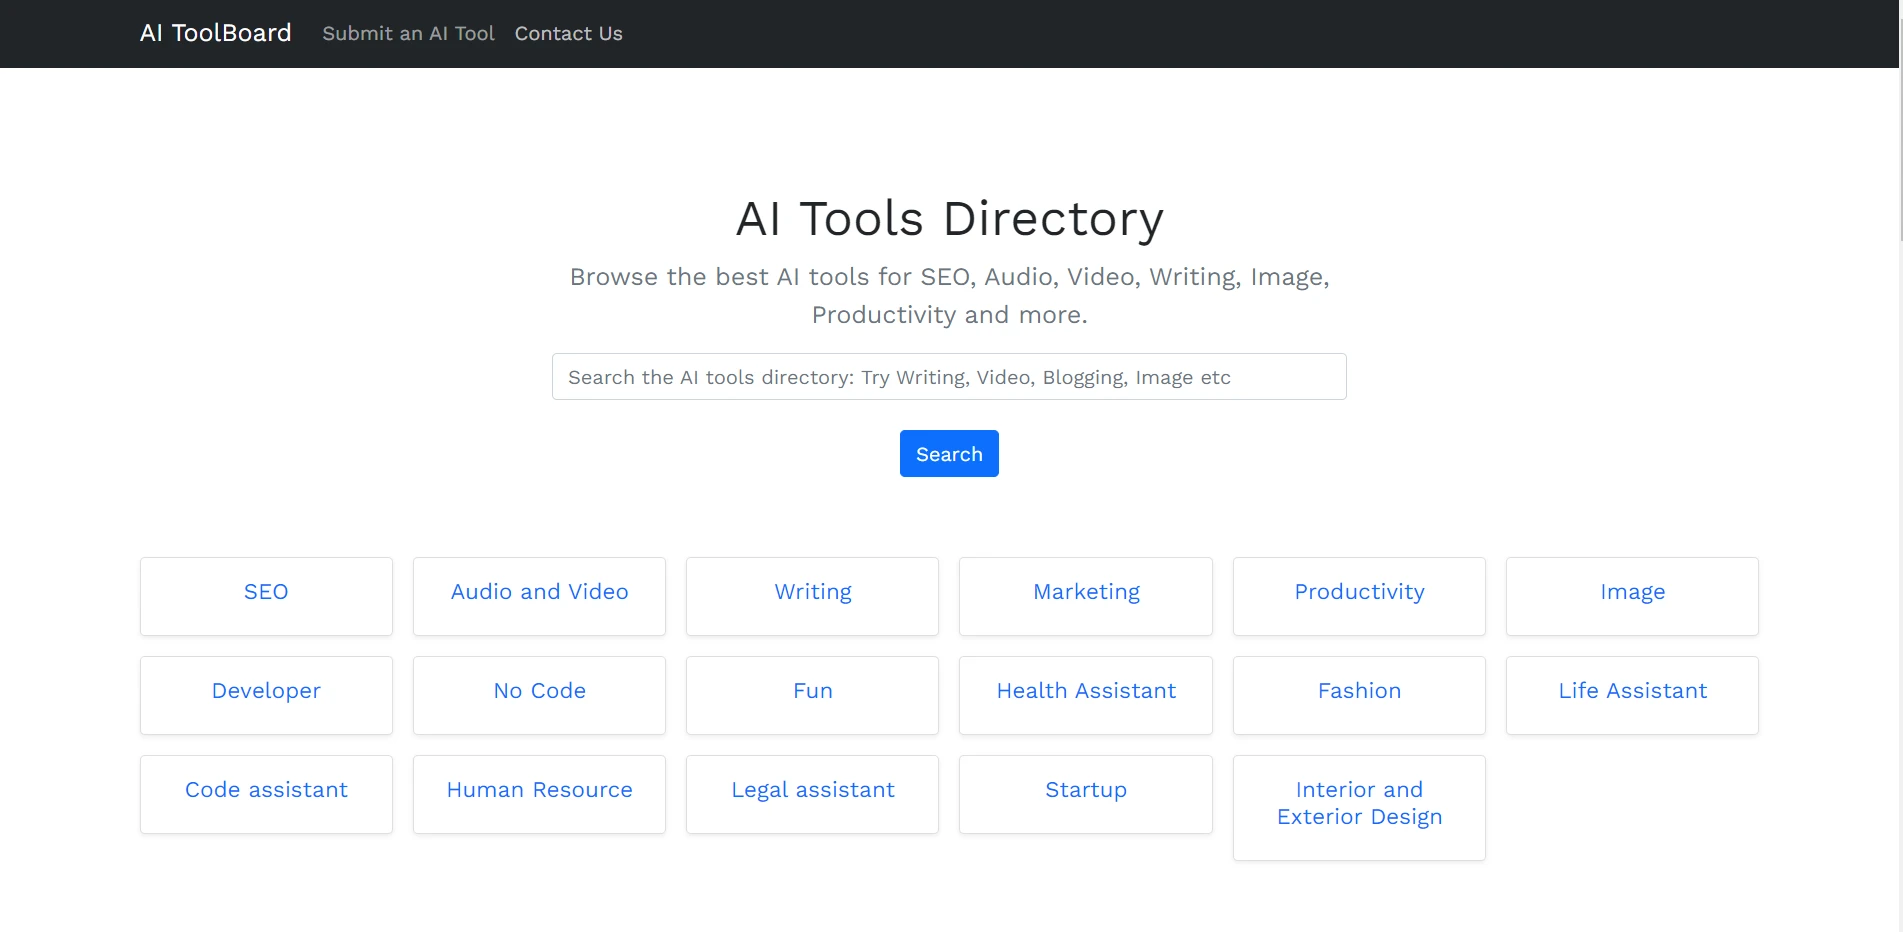Viewport: 1903px width, 932px height.
Task: Open the Contact Us menu item
Action: tap(568, 33)
